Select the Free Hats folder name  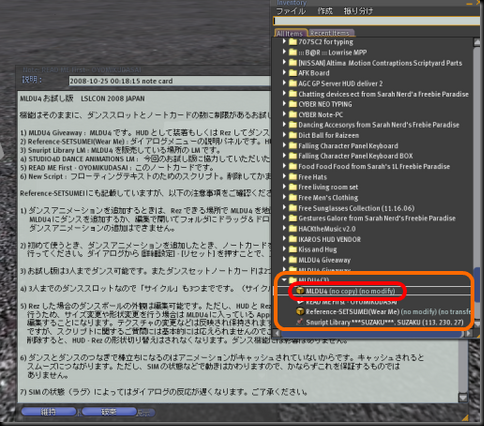pyautogui.click(x=312, y=177)
